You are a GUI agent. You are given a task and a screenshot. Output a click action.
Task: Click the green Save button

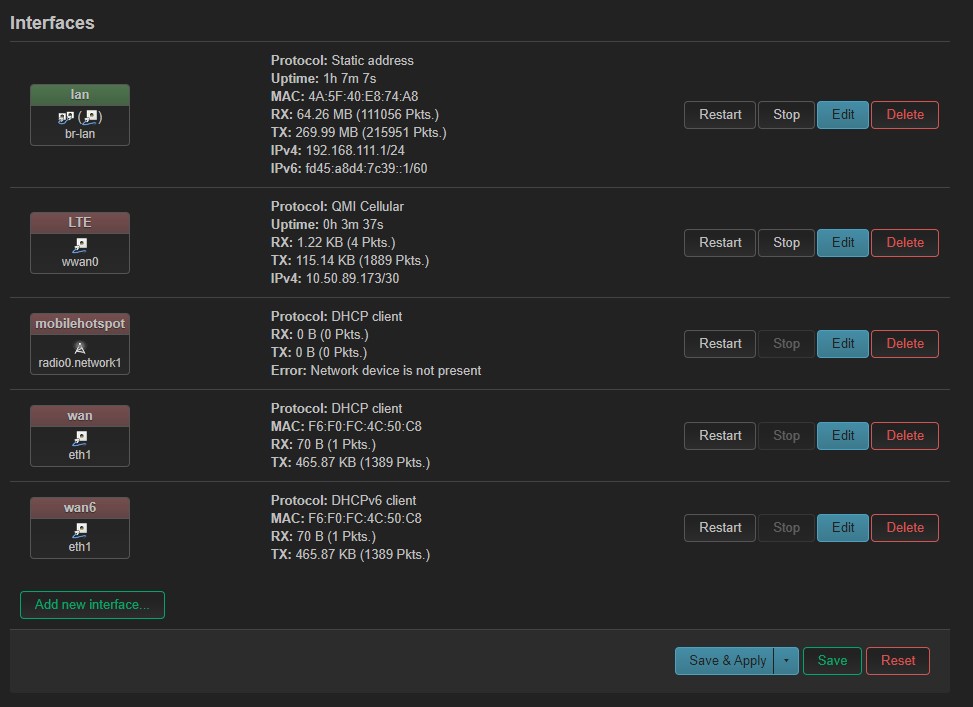click(832, 660)
